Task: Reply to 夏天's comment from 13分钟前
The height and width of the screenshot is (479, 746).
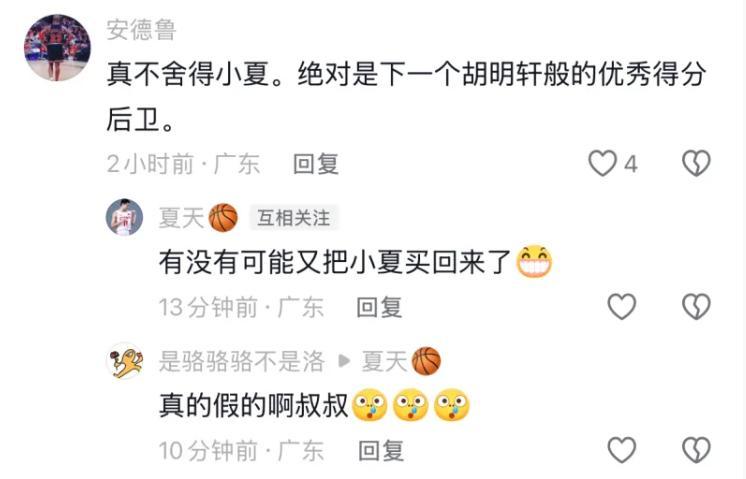Action: click(379, 307)
